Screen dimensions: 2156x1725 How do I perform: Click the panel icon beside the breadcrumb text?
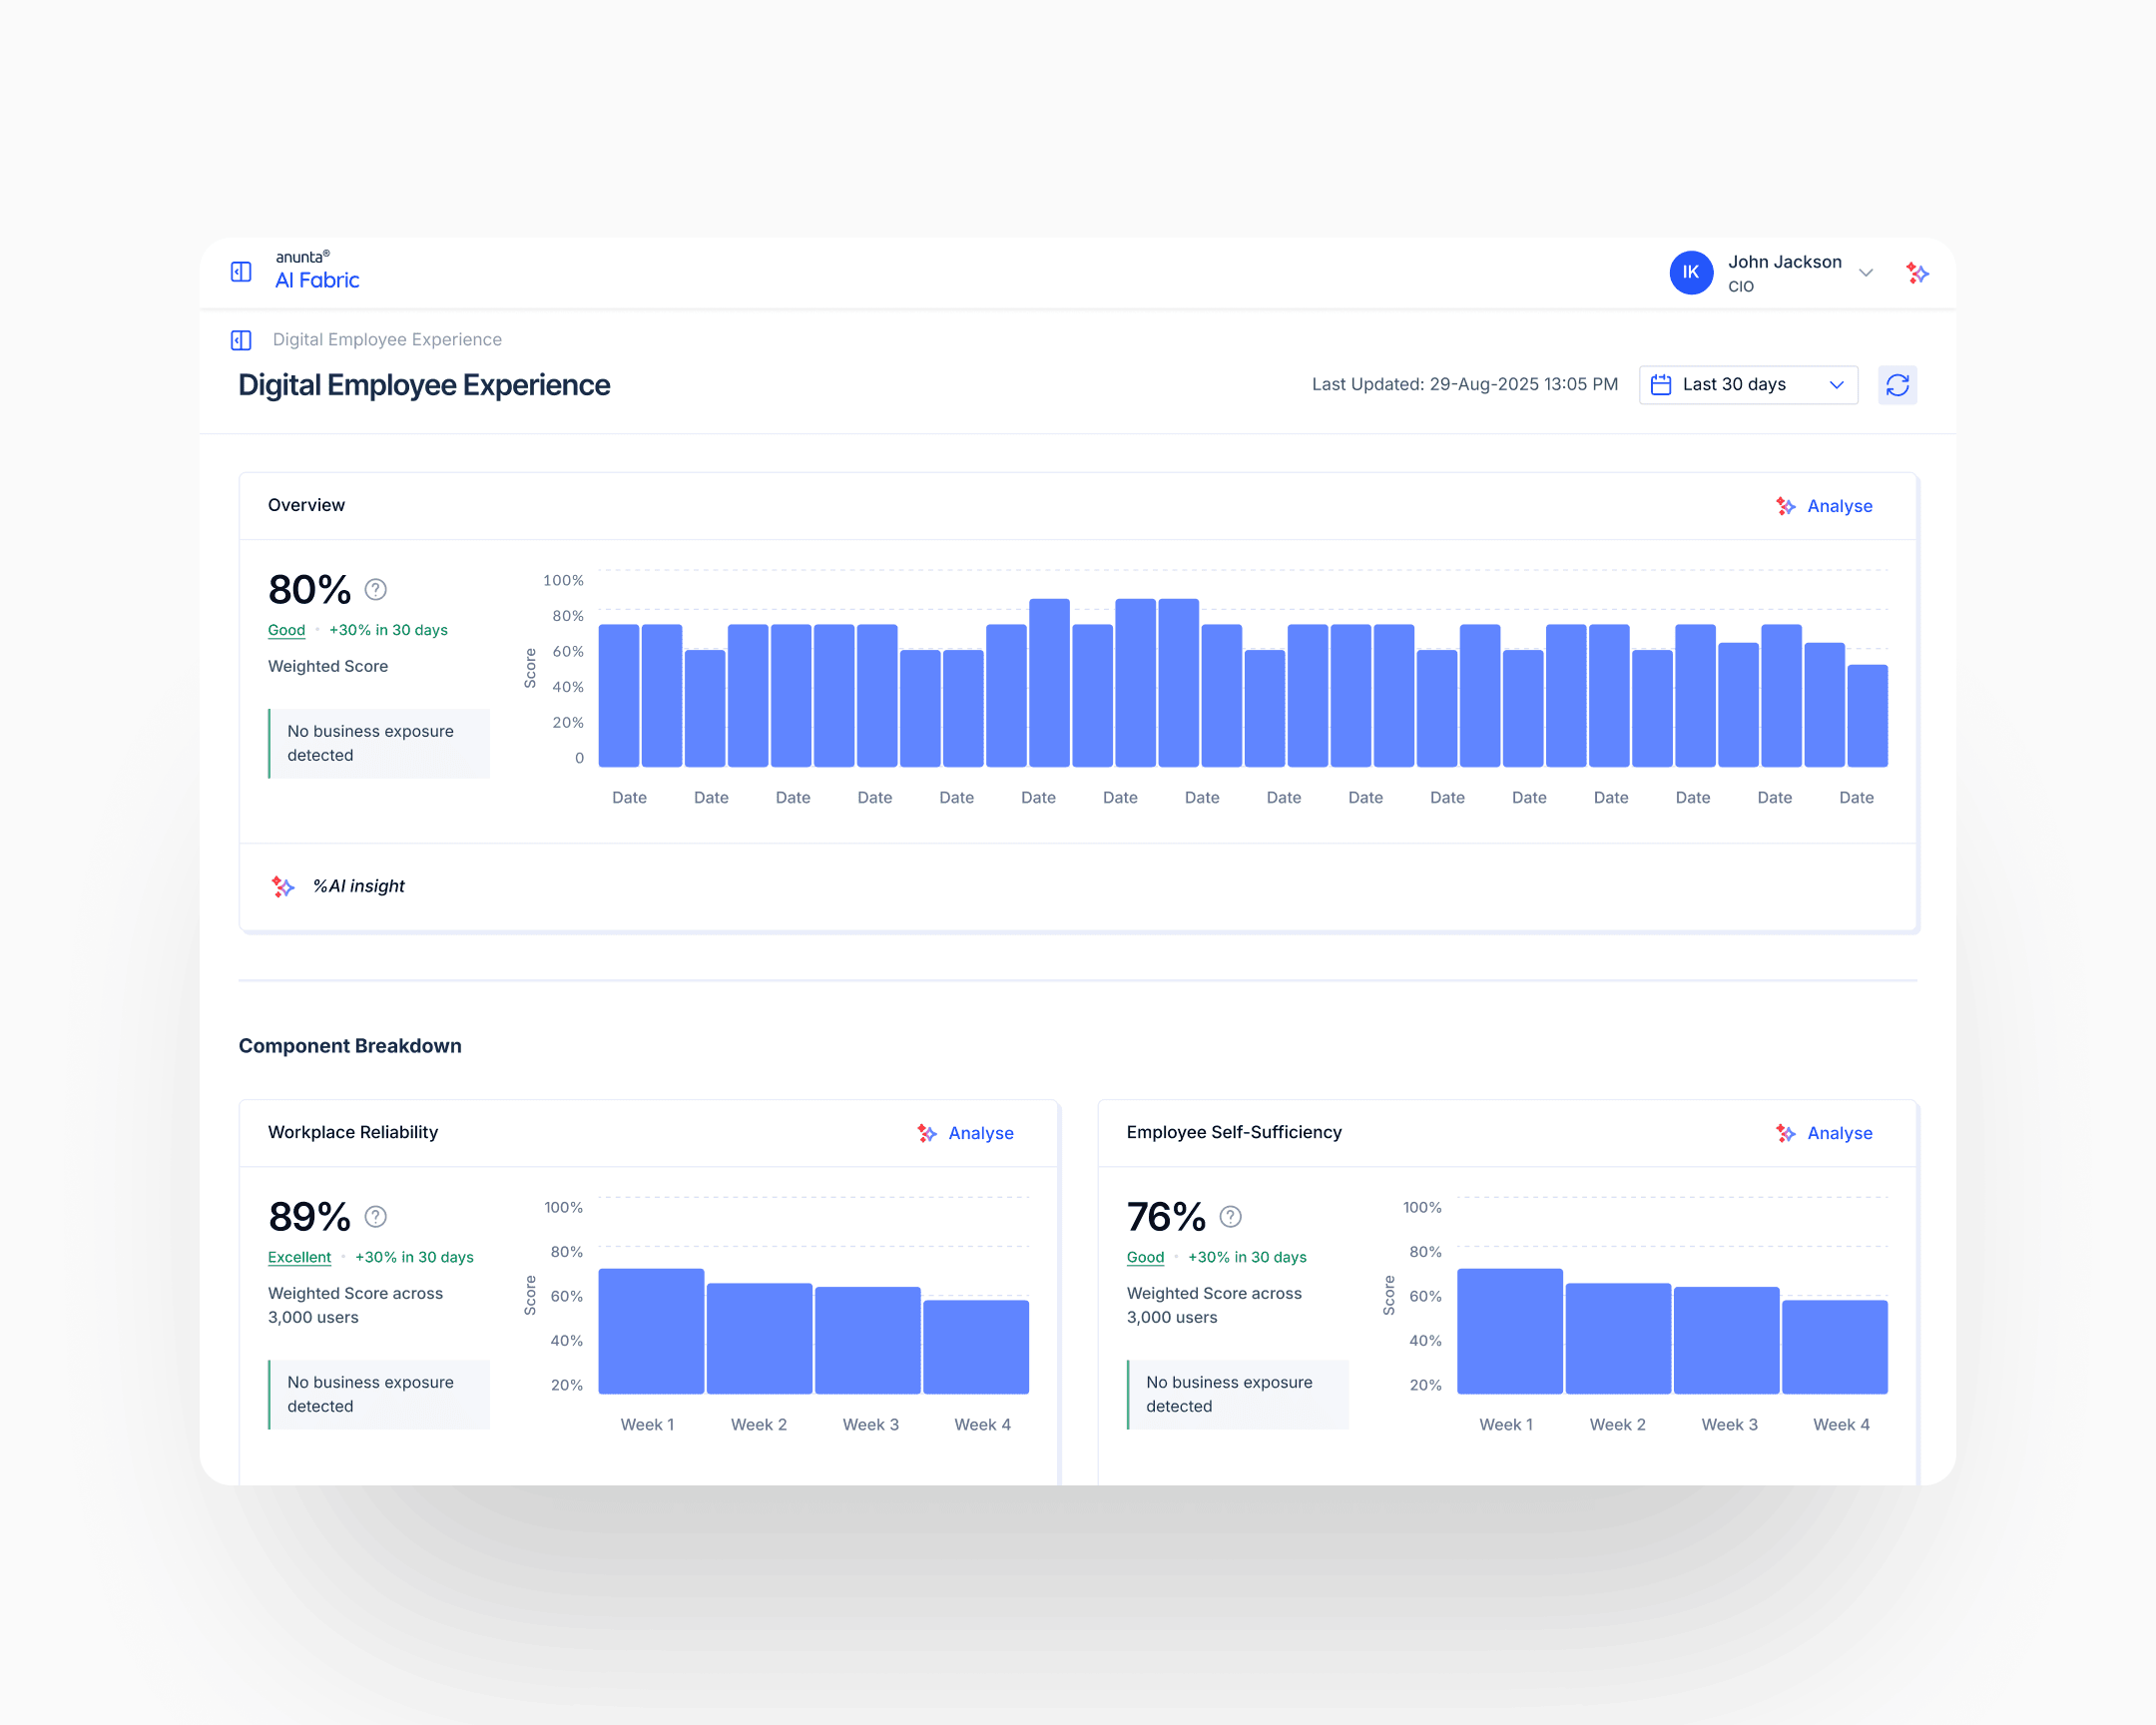point(241,340)
